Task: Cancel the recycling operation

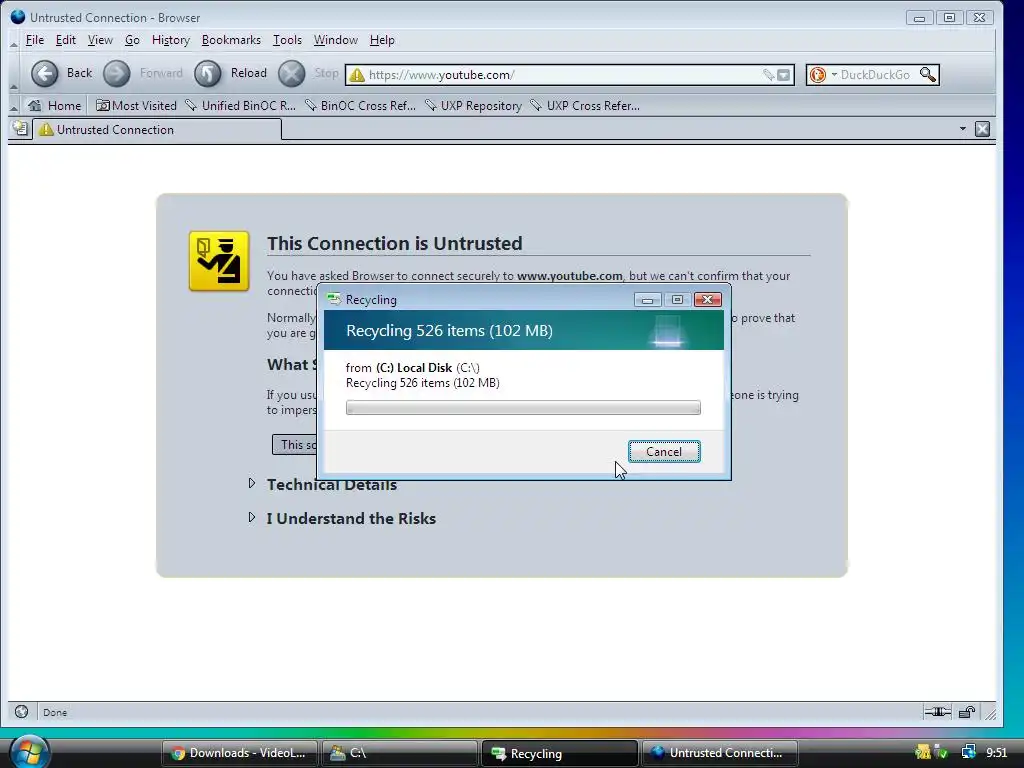Action: point(664,452)
